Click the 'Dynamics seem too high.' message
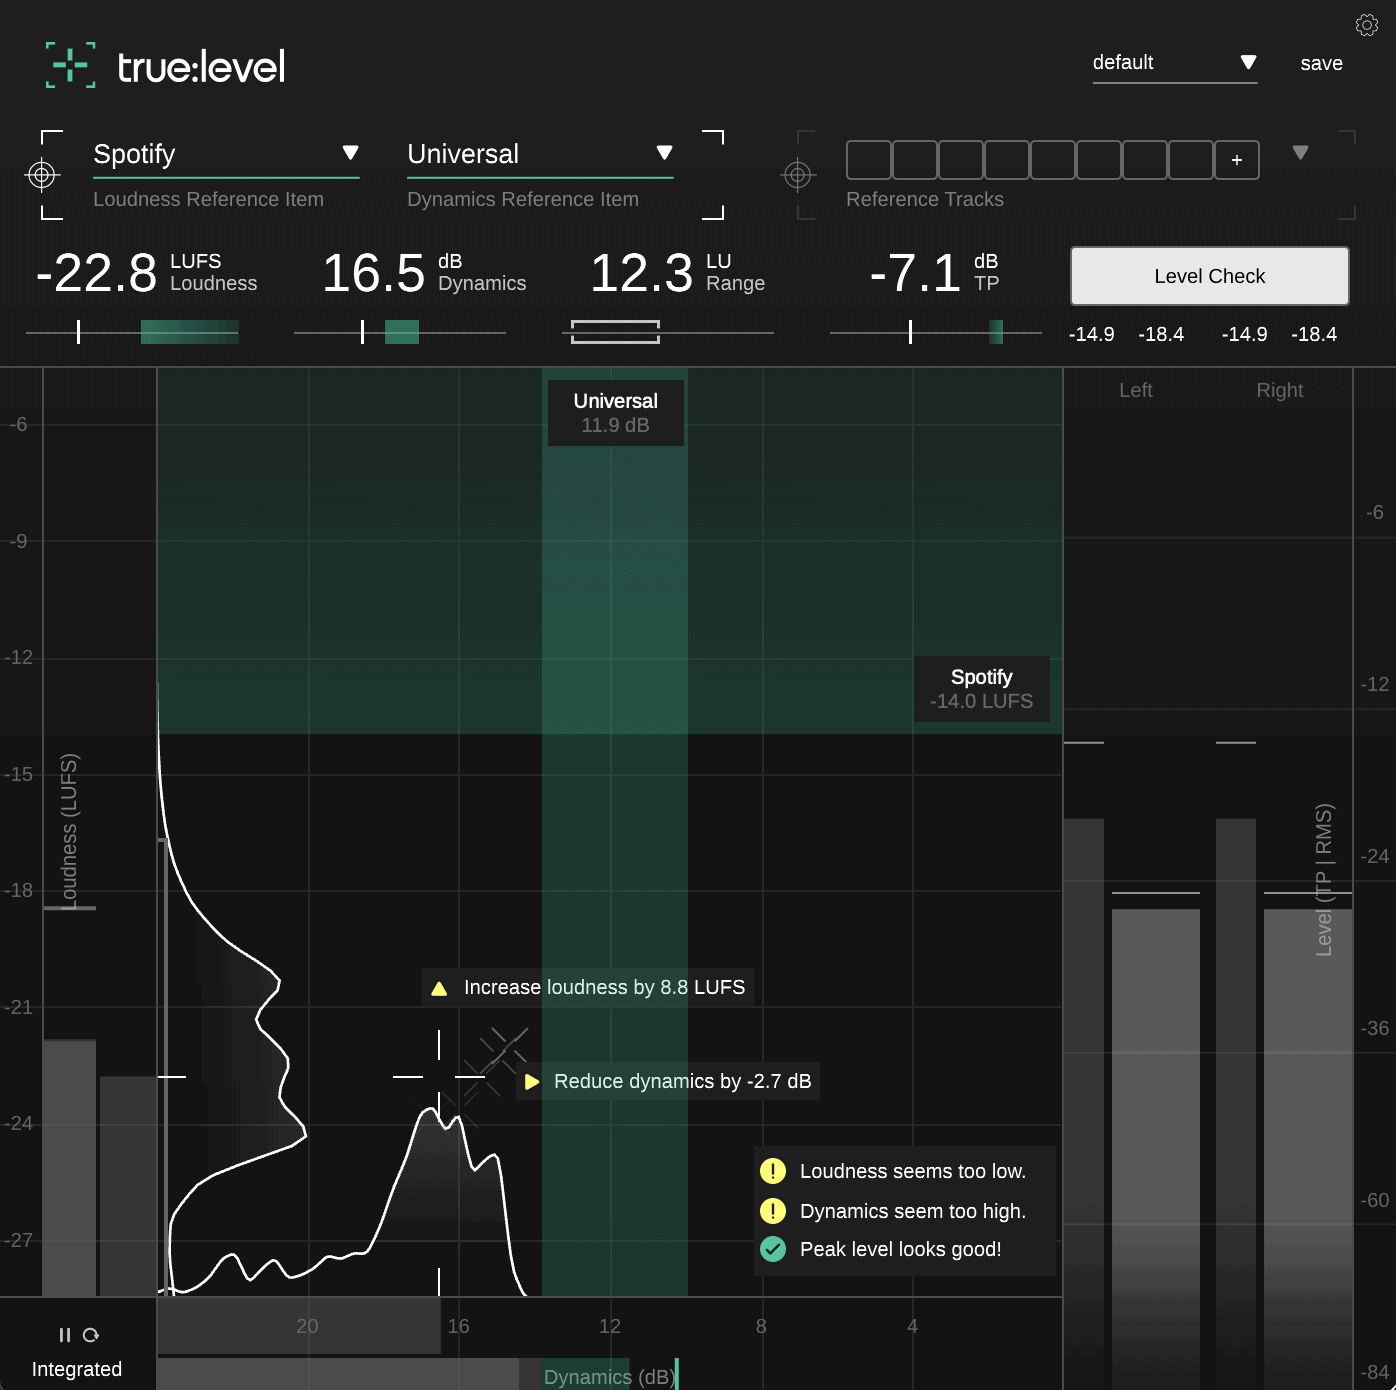This screenshot has height=1390, width=1396. (913, 1211)
